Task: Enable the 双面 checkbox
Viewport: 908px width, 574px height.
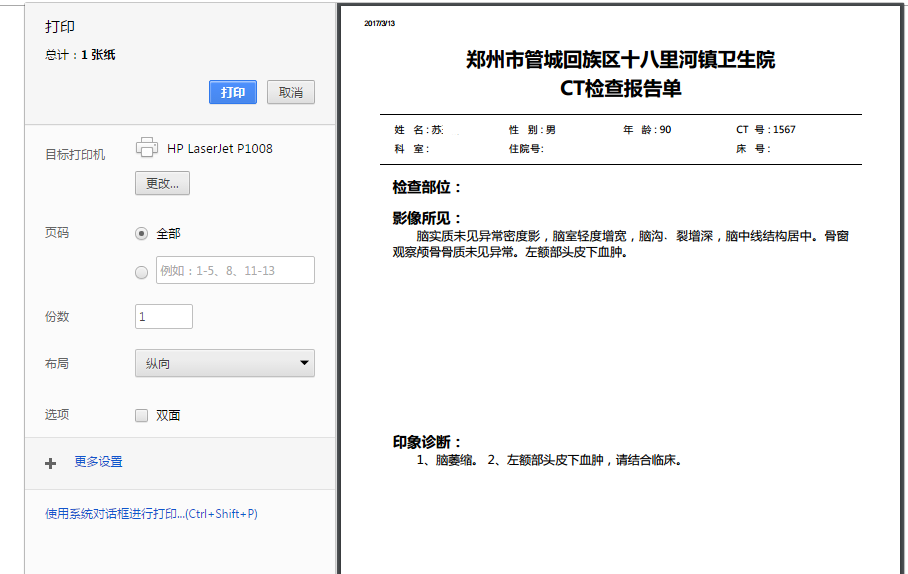Action: 141,415
